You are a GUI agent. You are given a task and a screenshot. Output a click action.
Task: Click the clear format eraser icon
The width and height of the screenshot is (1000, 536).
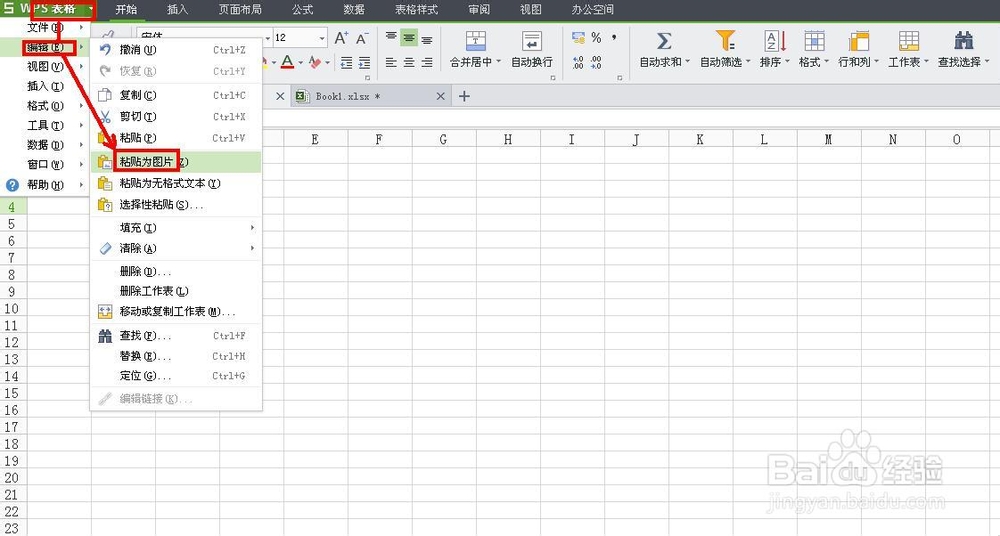point(314,62)
